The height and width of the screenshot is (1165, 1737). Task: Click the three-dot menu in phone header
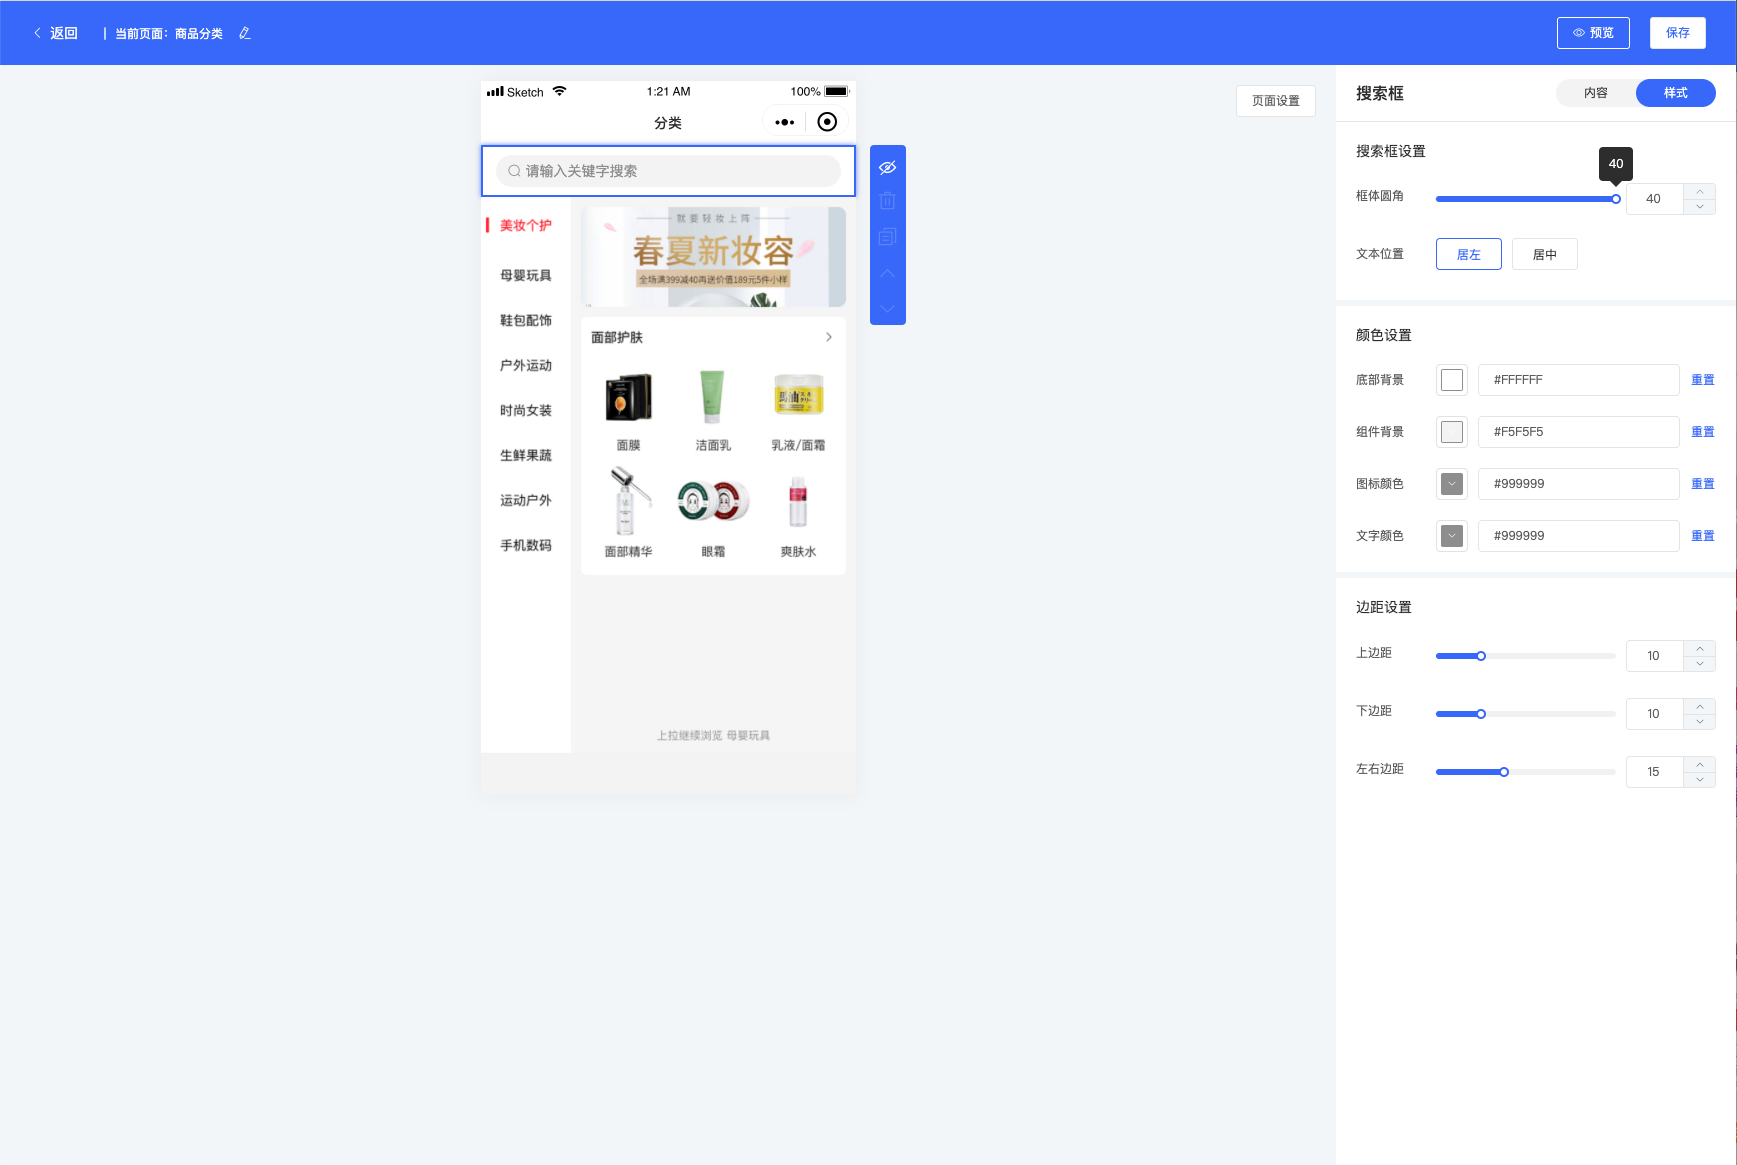point(785,122)
